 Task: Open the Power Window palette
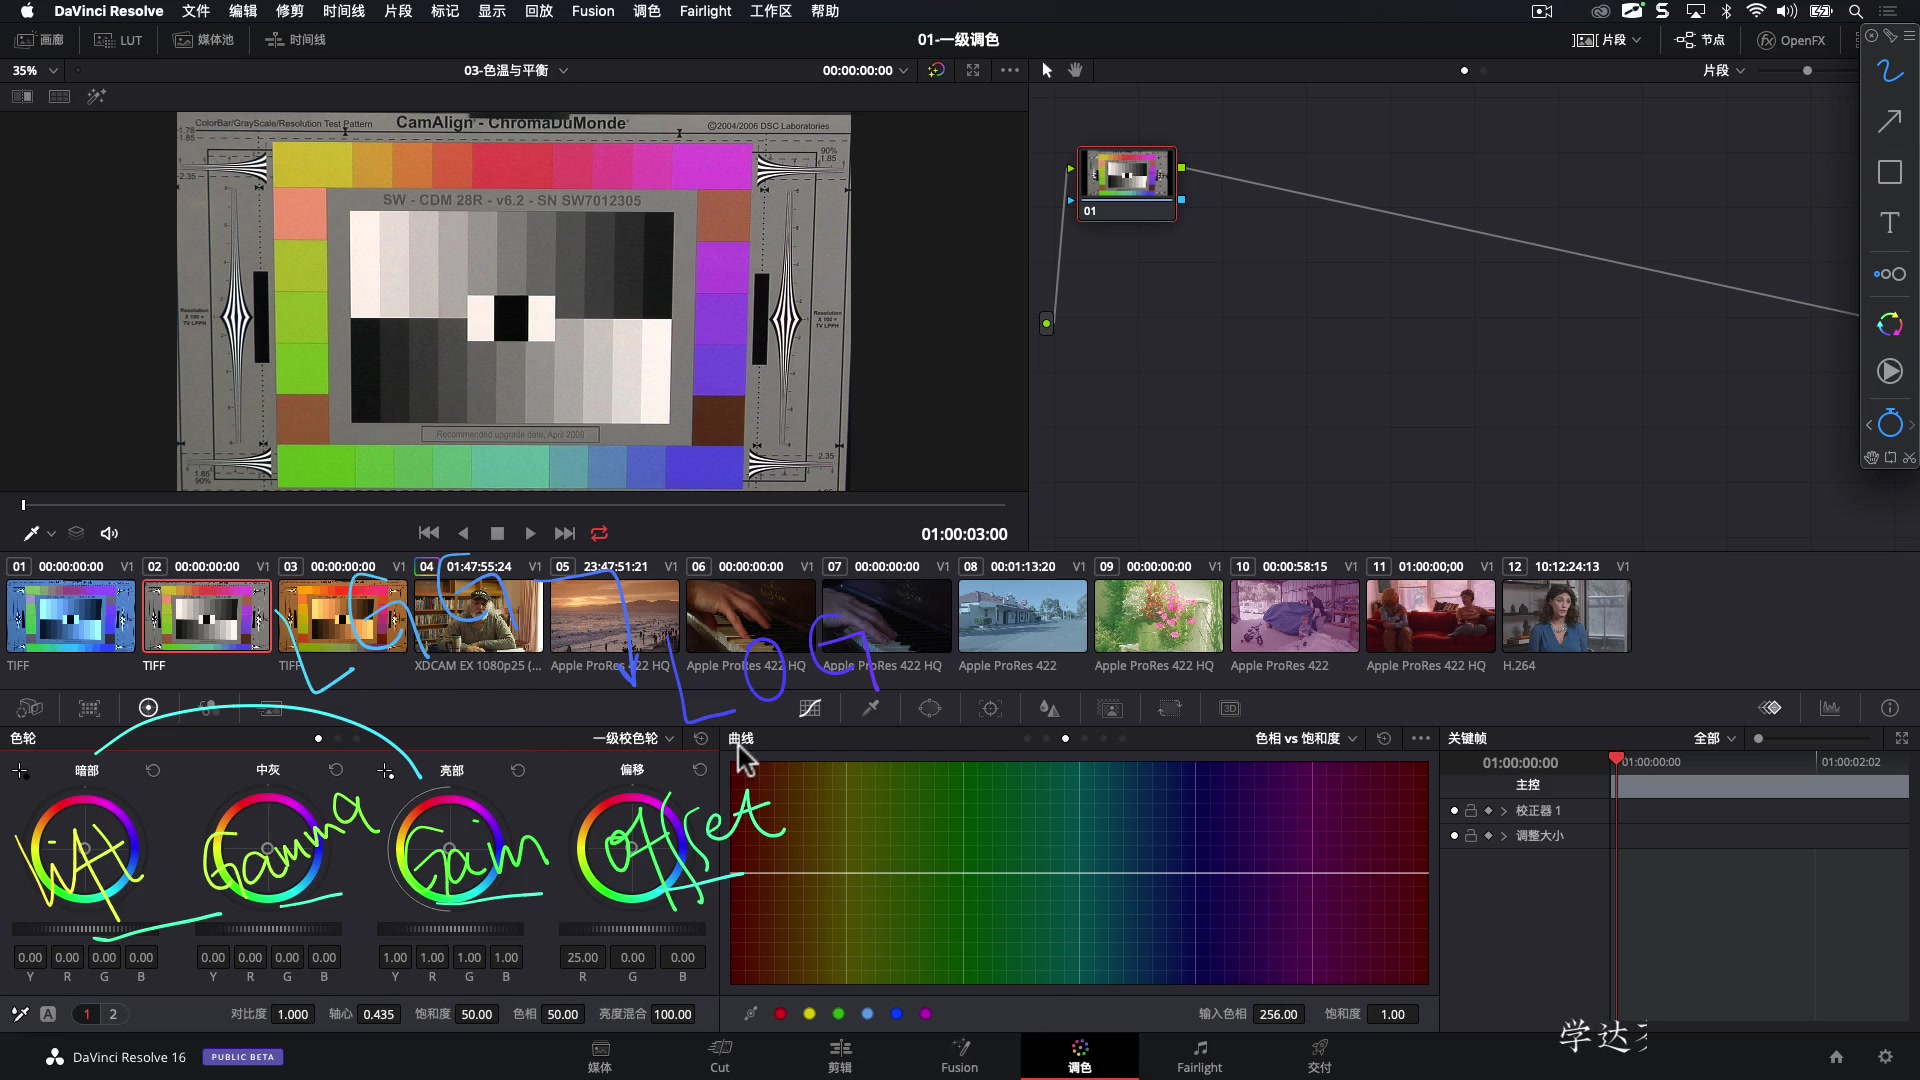point(930,708)
